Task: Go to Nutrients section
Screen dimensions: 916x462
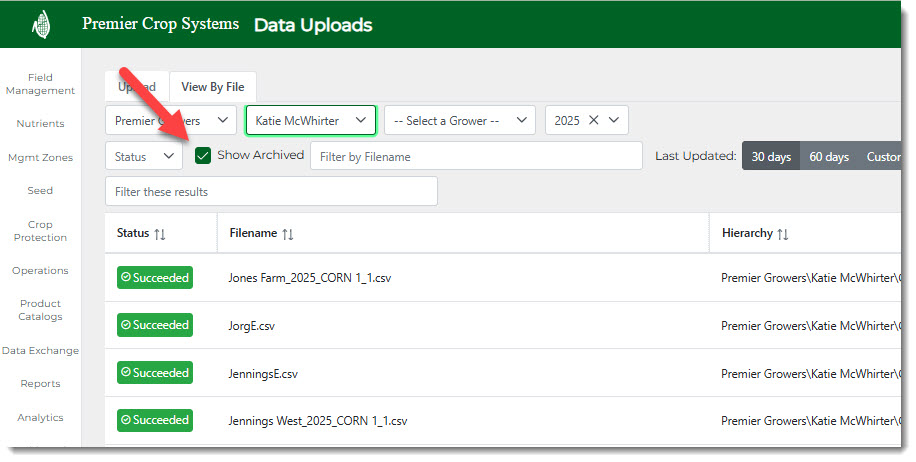Action: point(40,124)
